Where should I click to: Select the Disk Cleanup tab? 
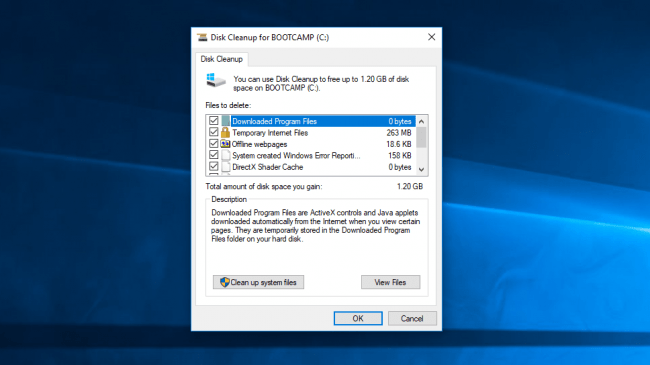(x=222, y=59)
